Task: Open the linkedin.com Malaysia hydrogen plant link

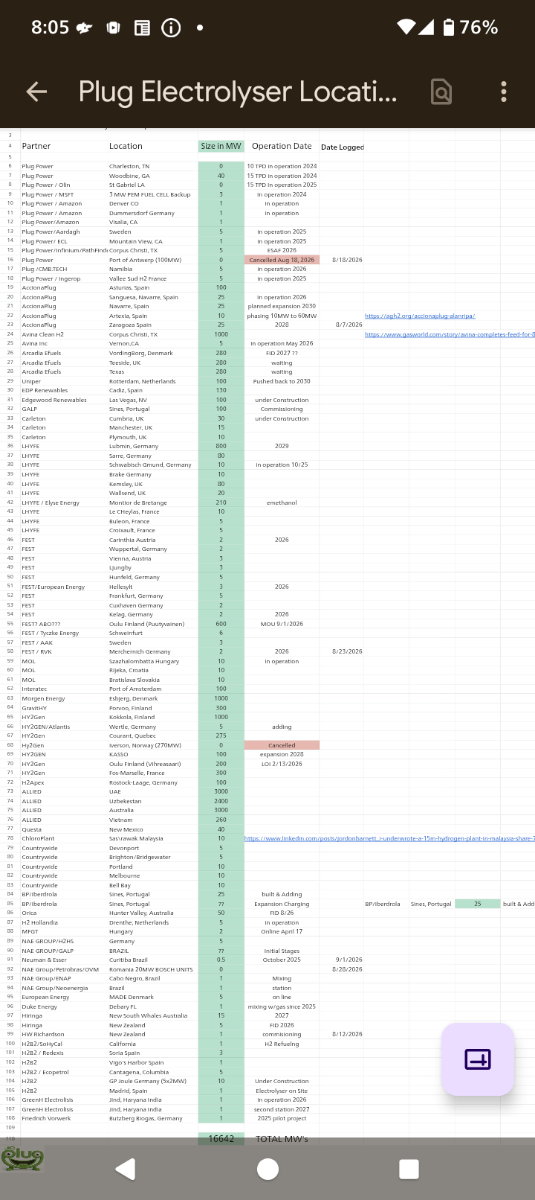Action: (x=389, y=838)
